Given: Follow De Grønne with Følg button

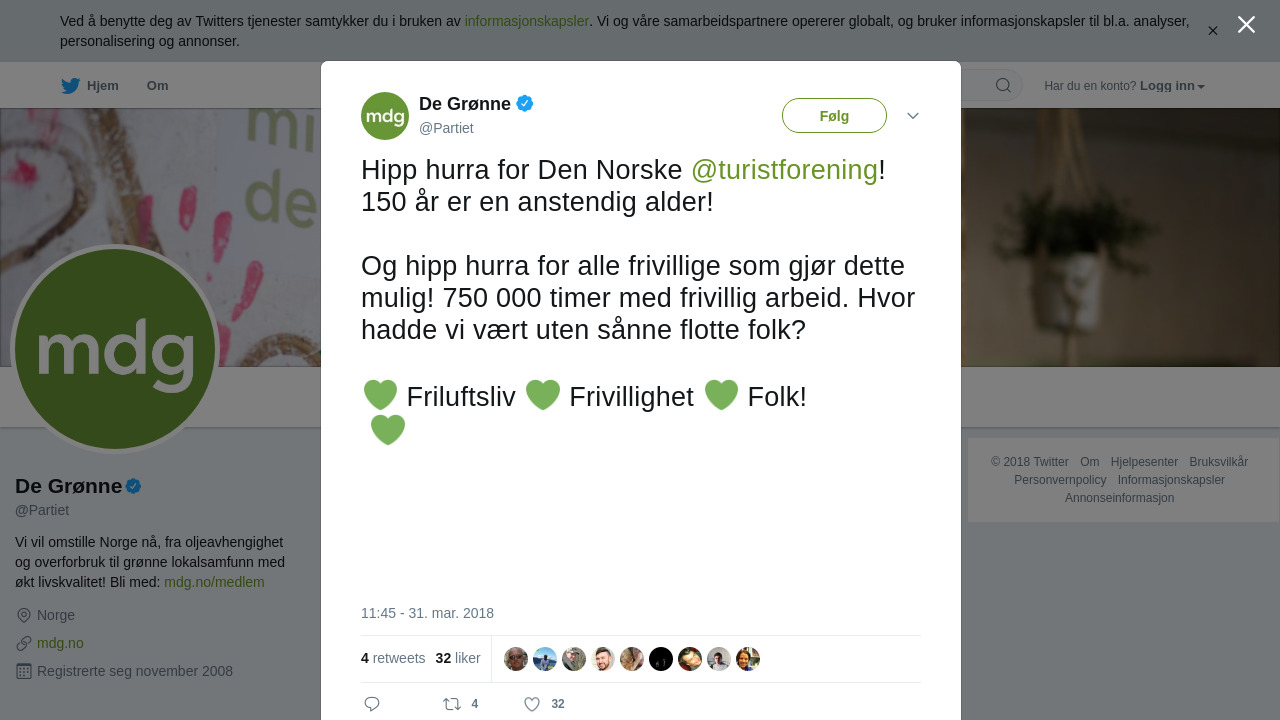Looking at the screenshot, I should (834, 116).
